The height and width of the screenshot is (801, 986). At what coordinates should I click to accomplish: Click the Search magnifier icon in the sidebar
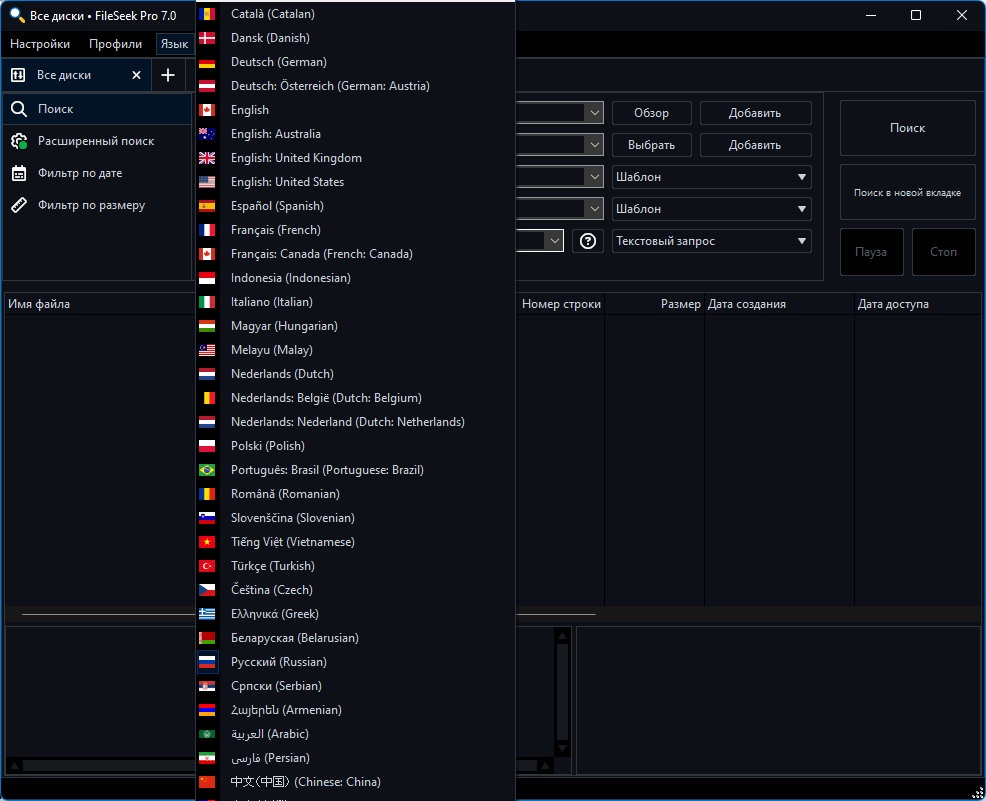(x=19, y=109)
